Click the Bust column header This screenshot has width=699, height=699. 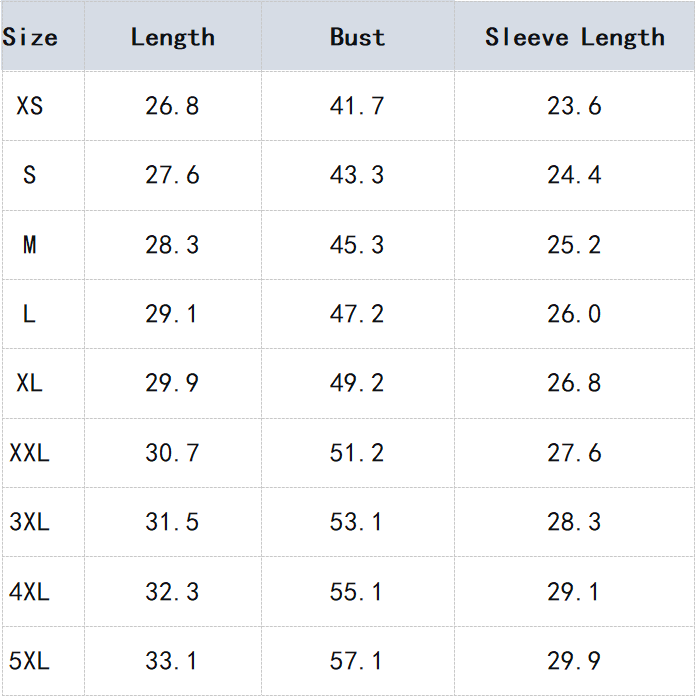click(357, 38)
